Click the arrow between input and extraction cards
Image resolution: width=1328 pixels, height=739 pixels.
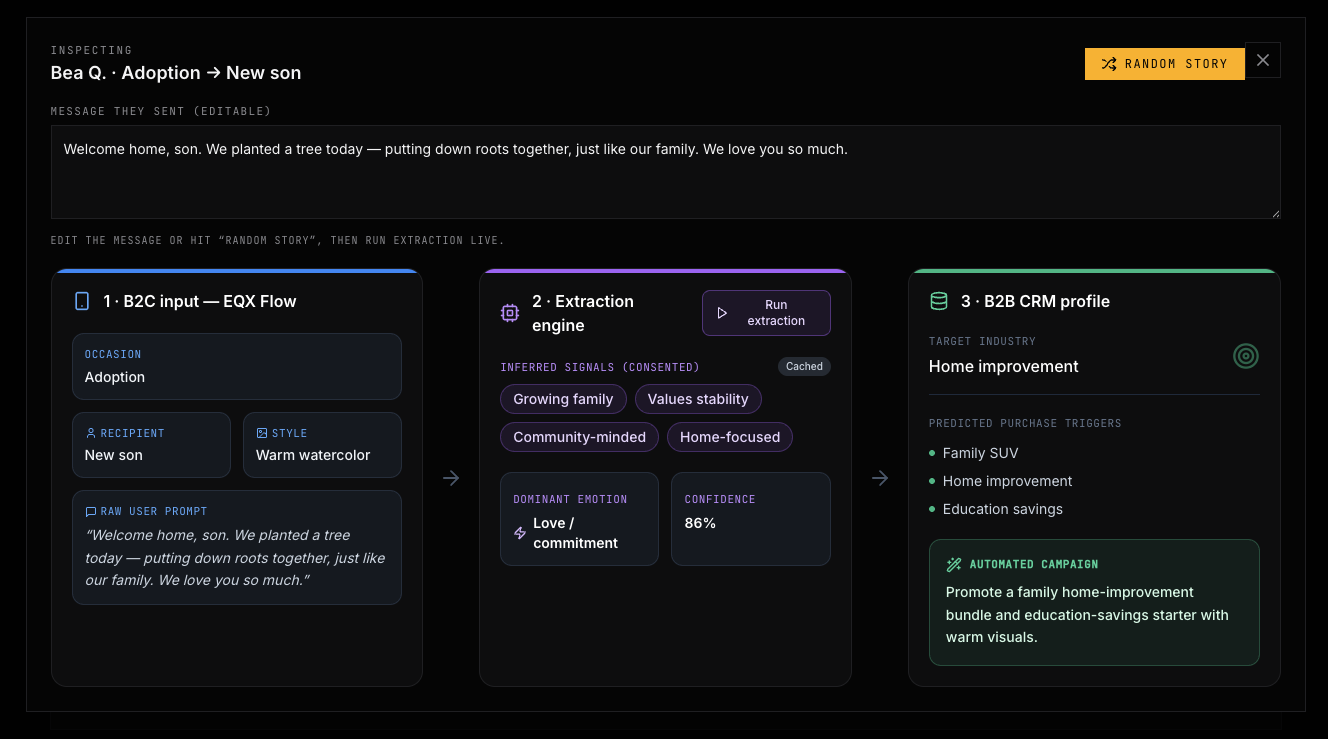pos(451,478)
